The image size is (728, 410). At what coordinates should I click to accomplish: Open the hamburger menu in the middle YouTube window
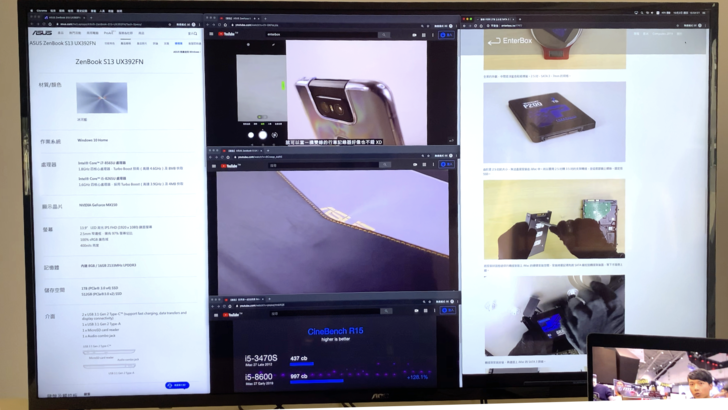click(x=214, y=166)
